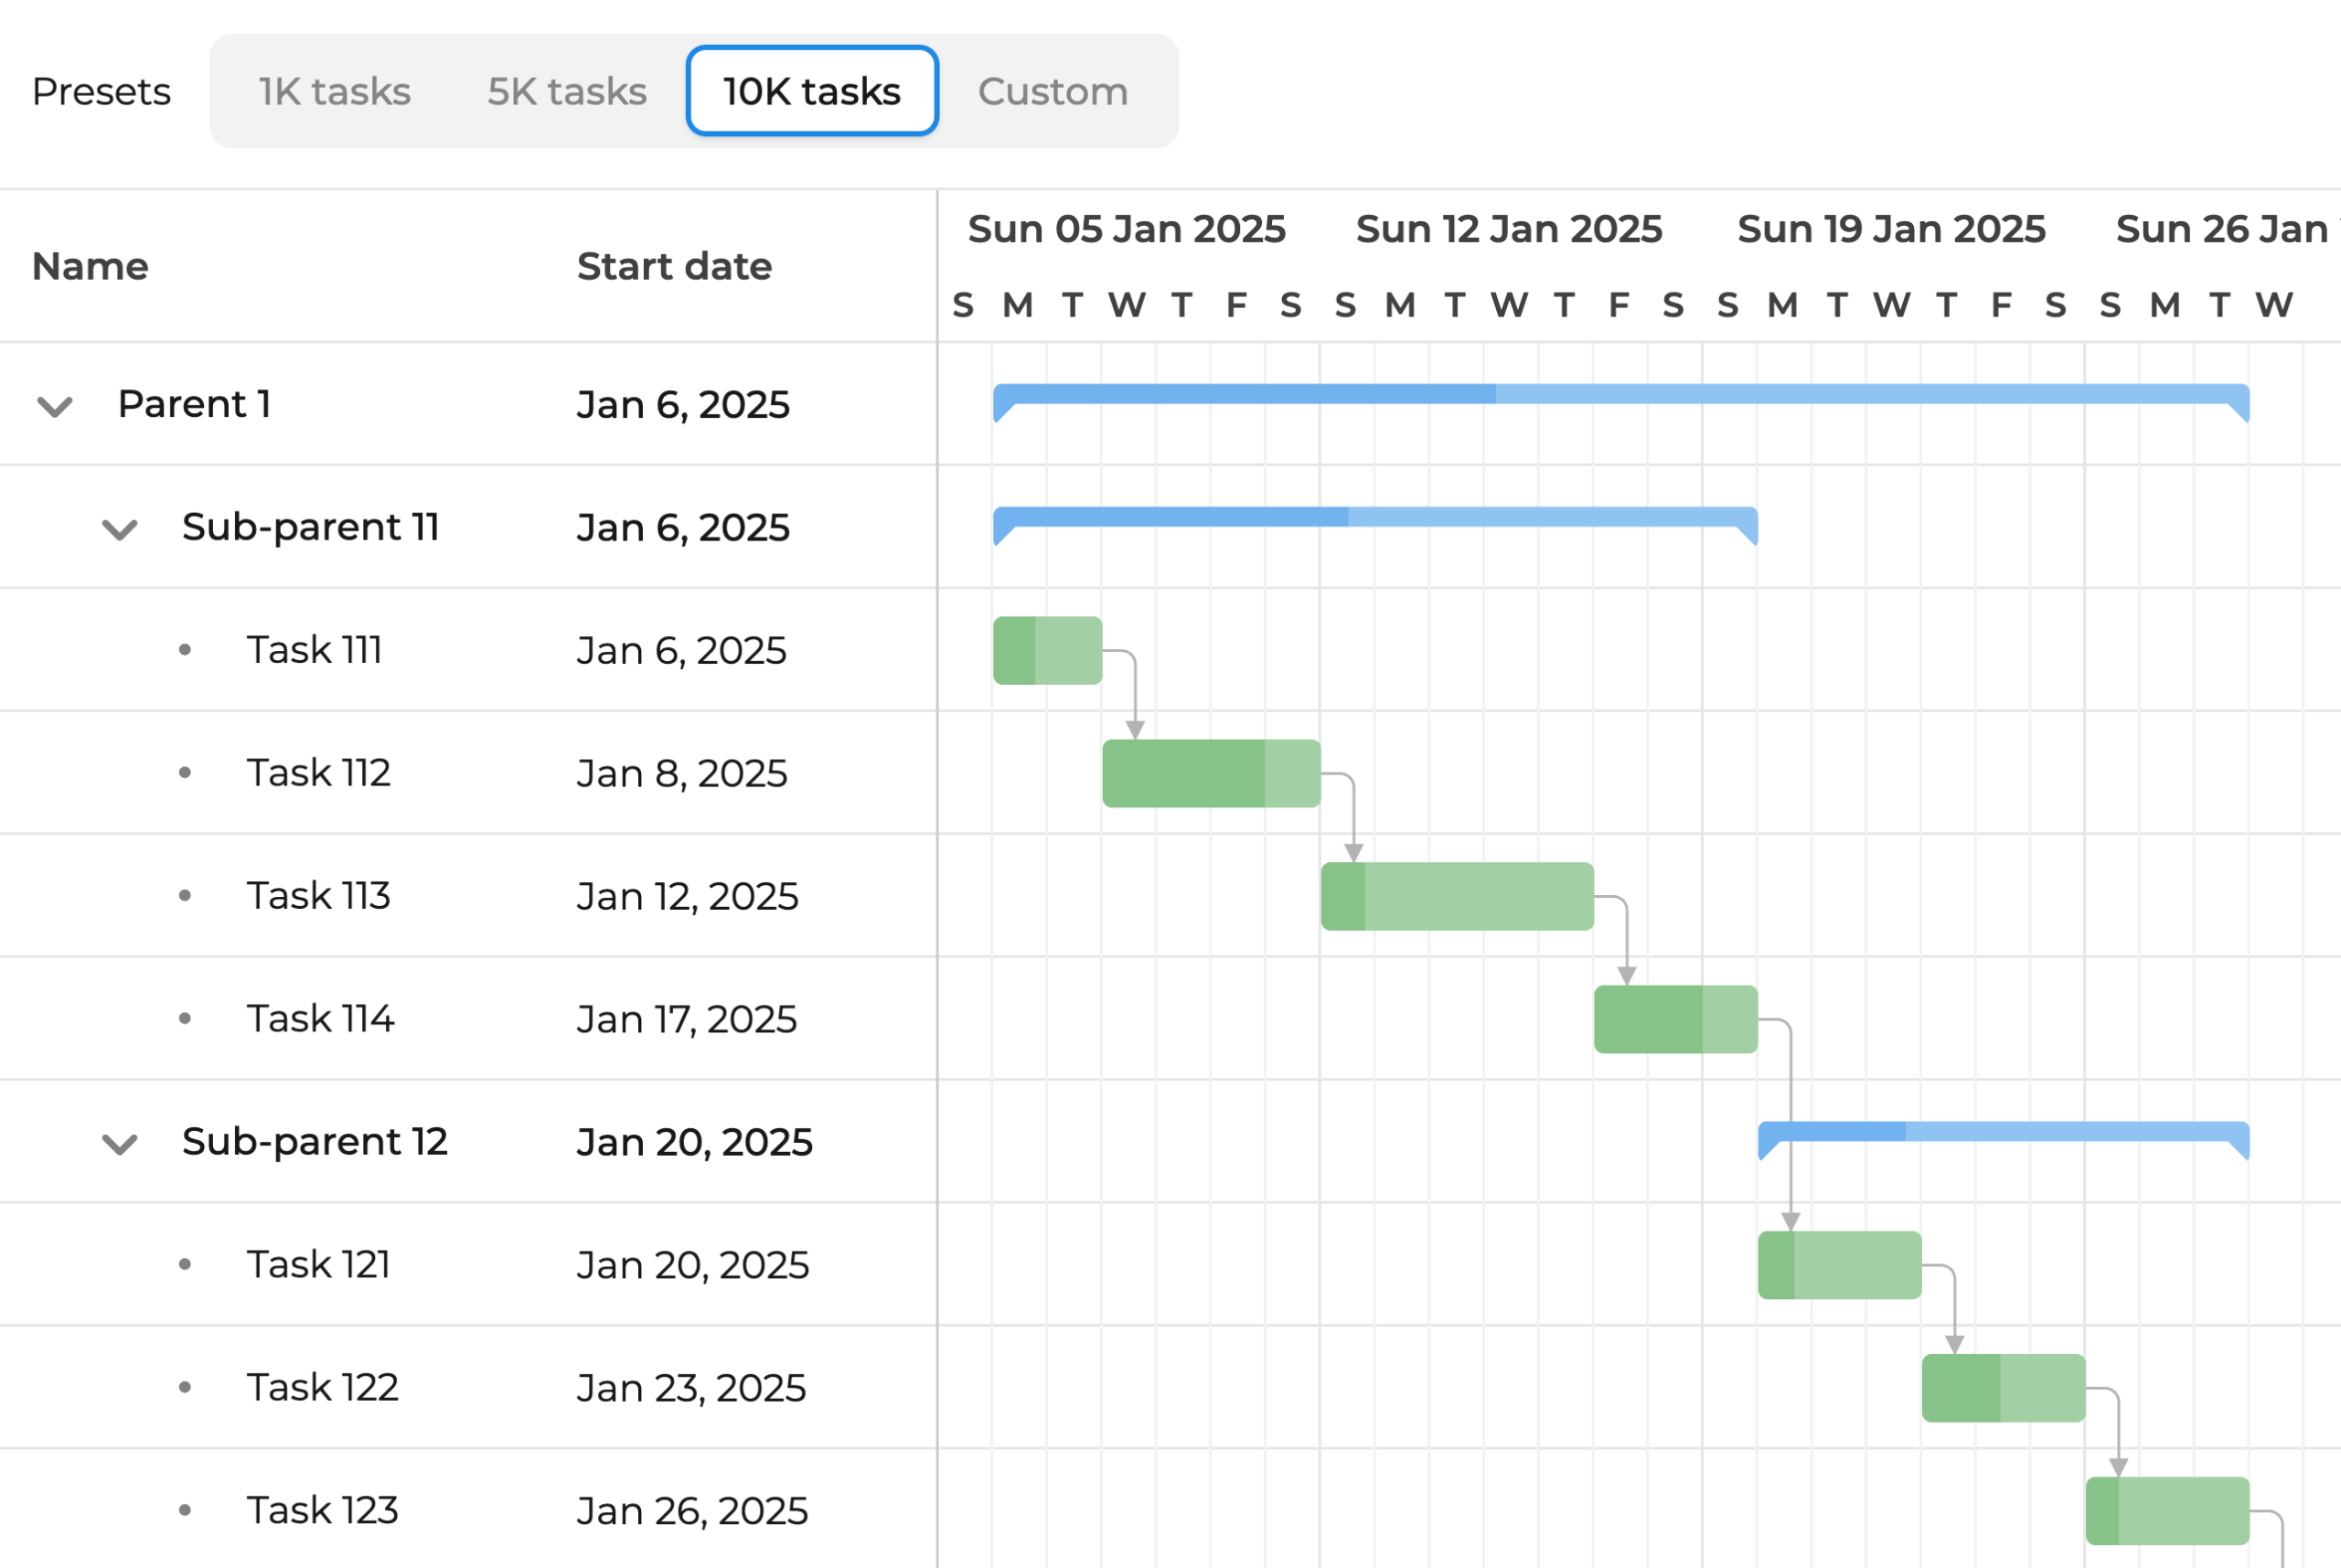Click the Task 111 green bar
This screenshot has width=2341, height=1568.
(x=1047, y=651)
